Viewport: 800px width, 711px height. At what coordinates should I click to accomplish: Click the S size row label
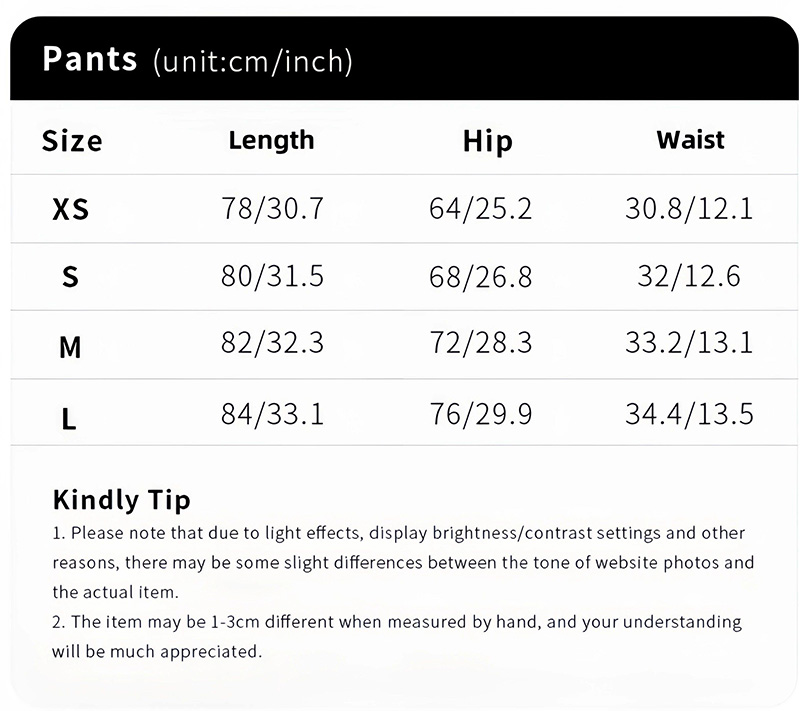tap(70, 277)
